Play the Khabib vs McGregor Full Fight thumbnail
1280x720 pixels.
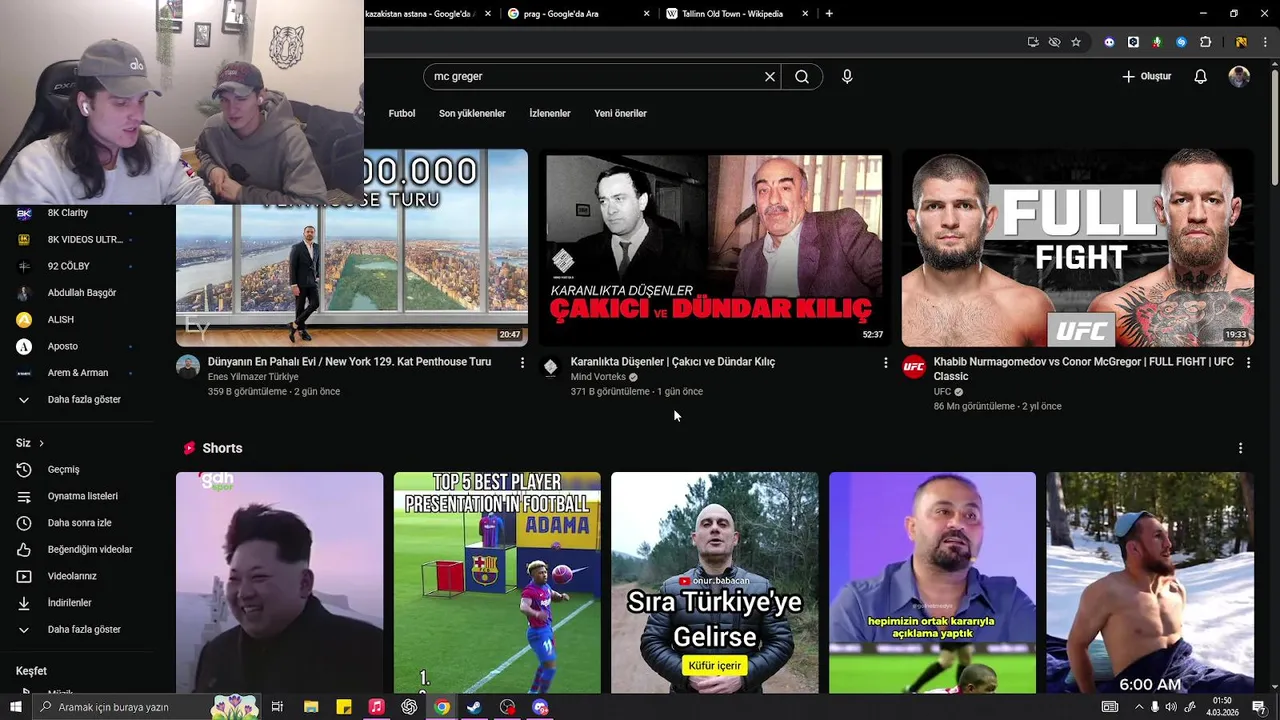1078,248
